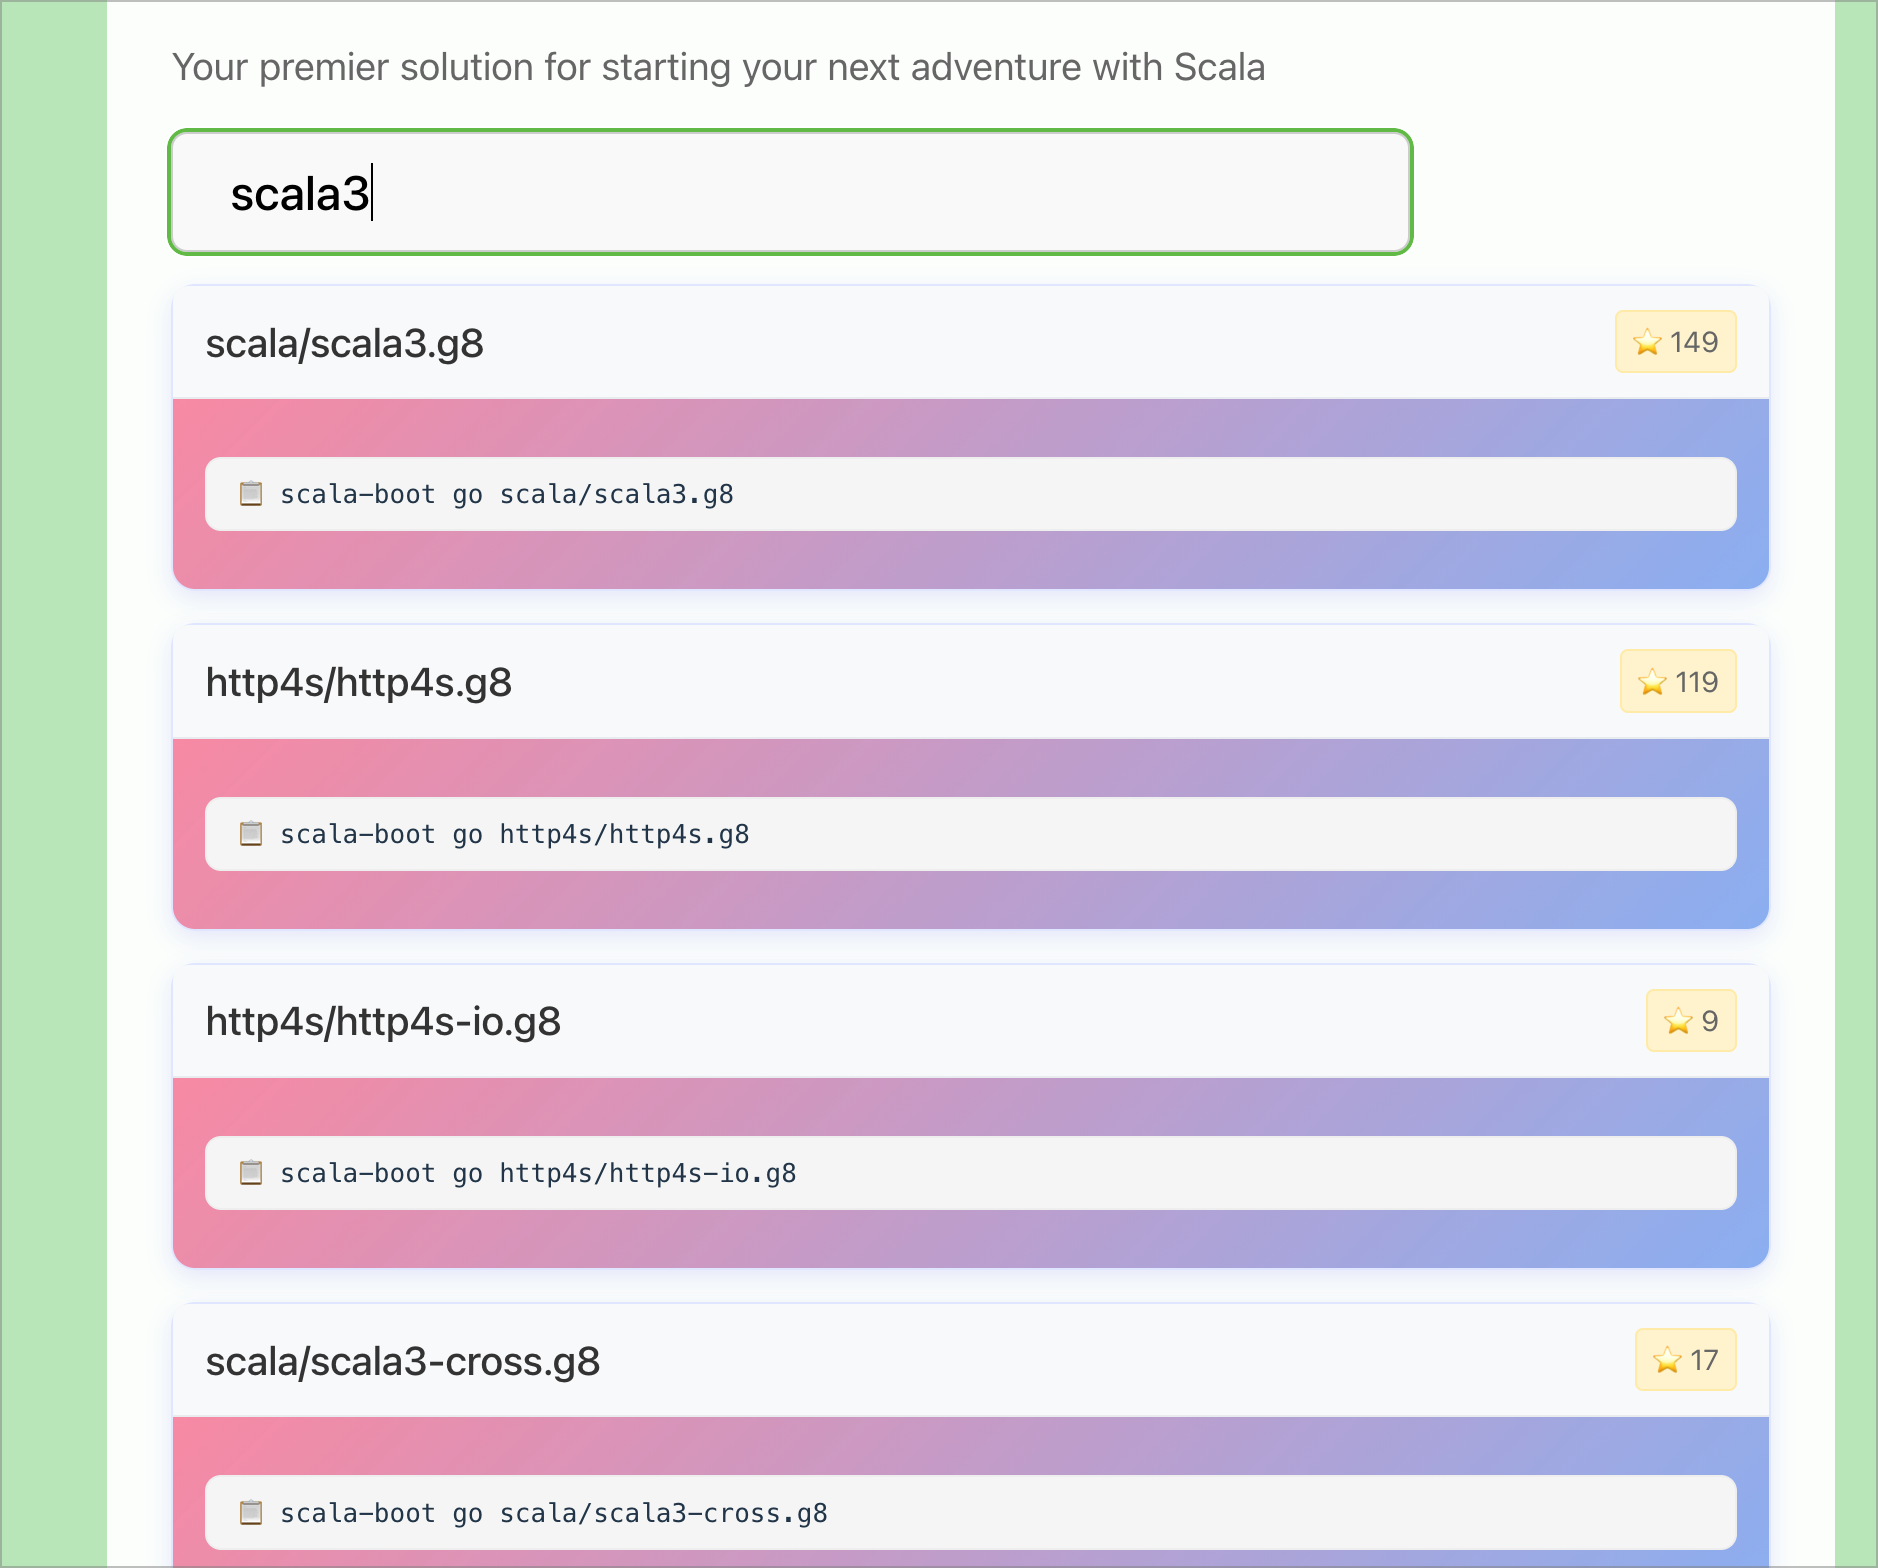Screen dimensions: 1878x1568
Task: Click the 9 star count badge
Action: tap(1692, 1021)
